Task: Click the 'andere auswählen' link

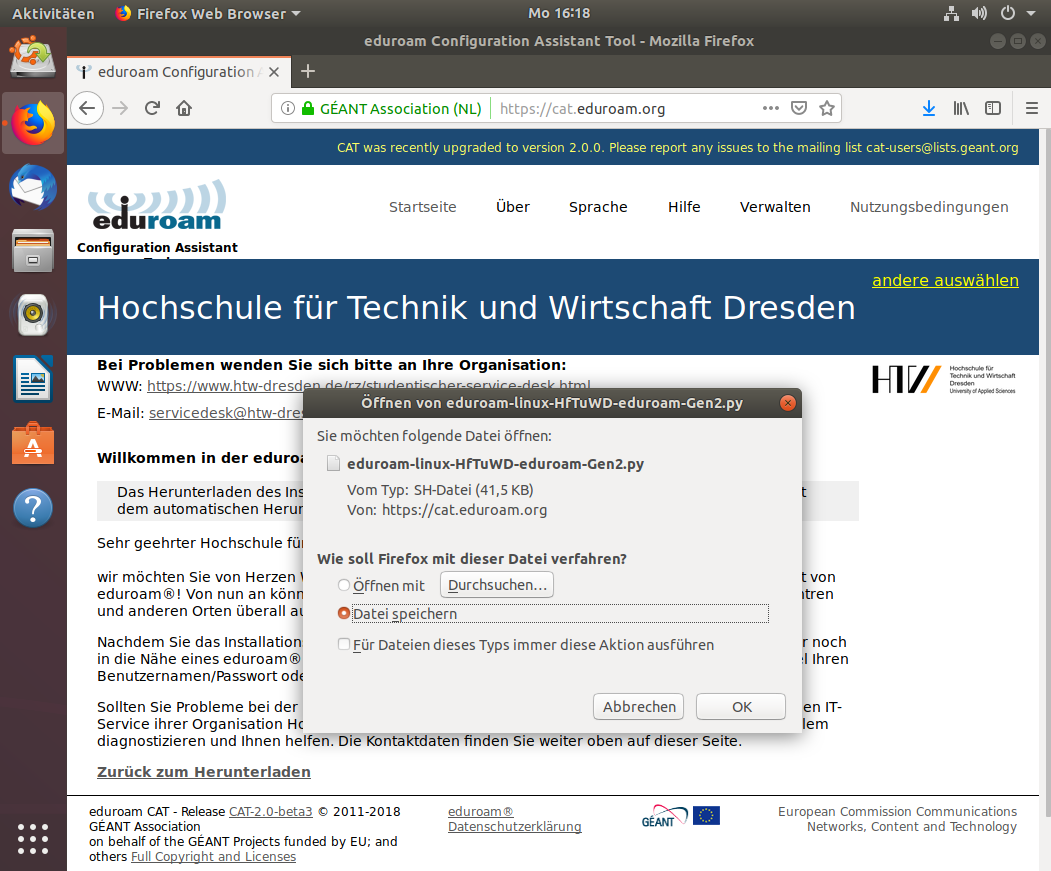Action: (x=945, y=280)
